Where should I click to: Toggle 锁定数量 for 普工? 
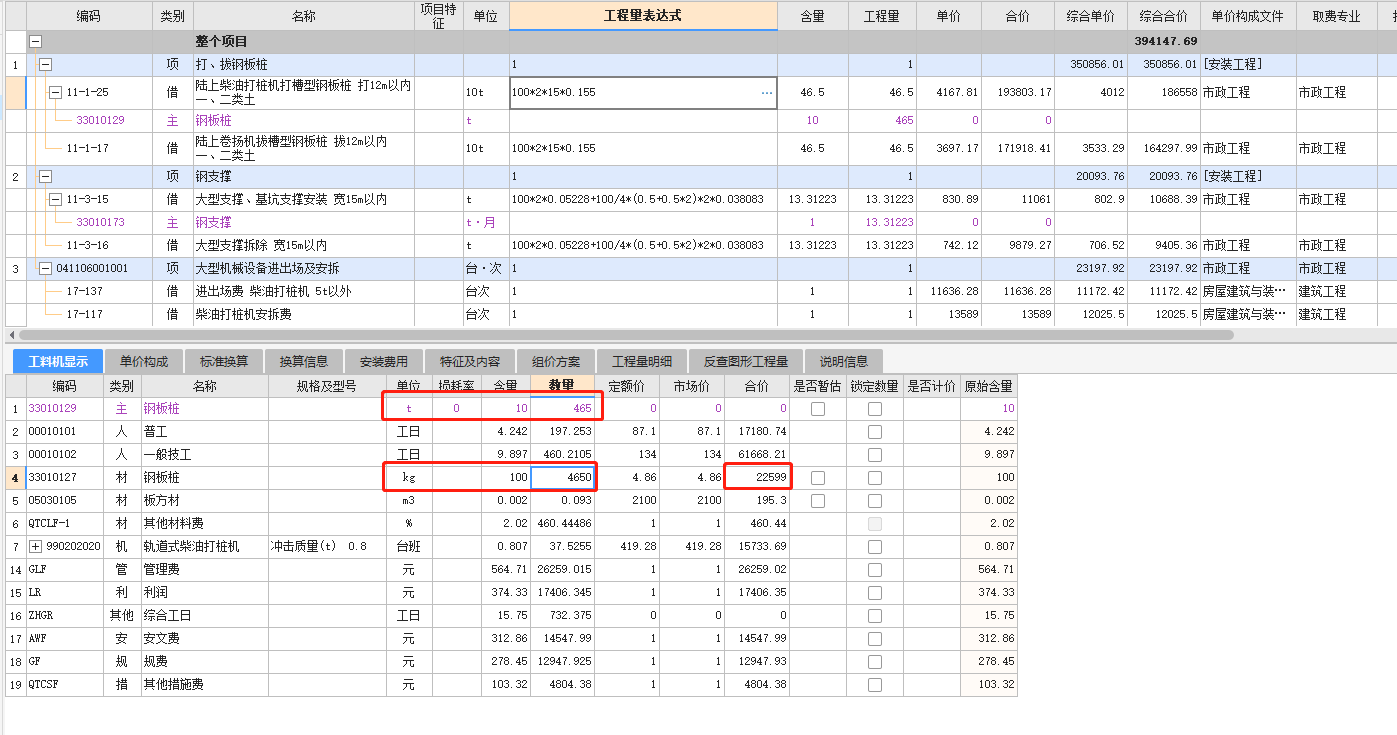(875, 432)
